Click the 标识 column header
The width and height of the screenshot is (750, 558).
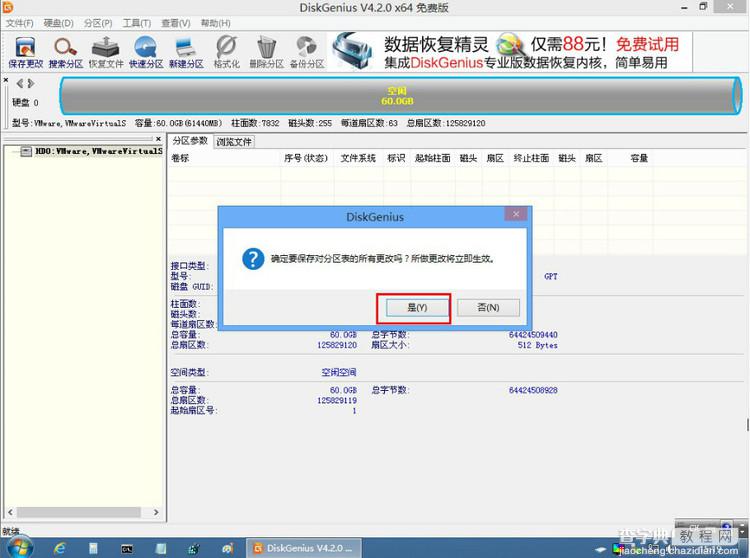396,158
